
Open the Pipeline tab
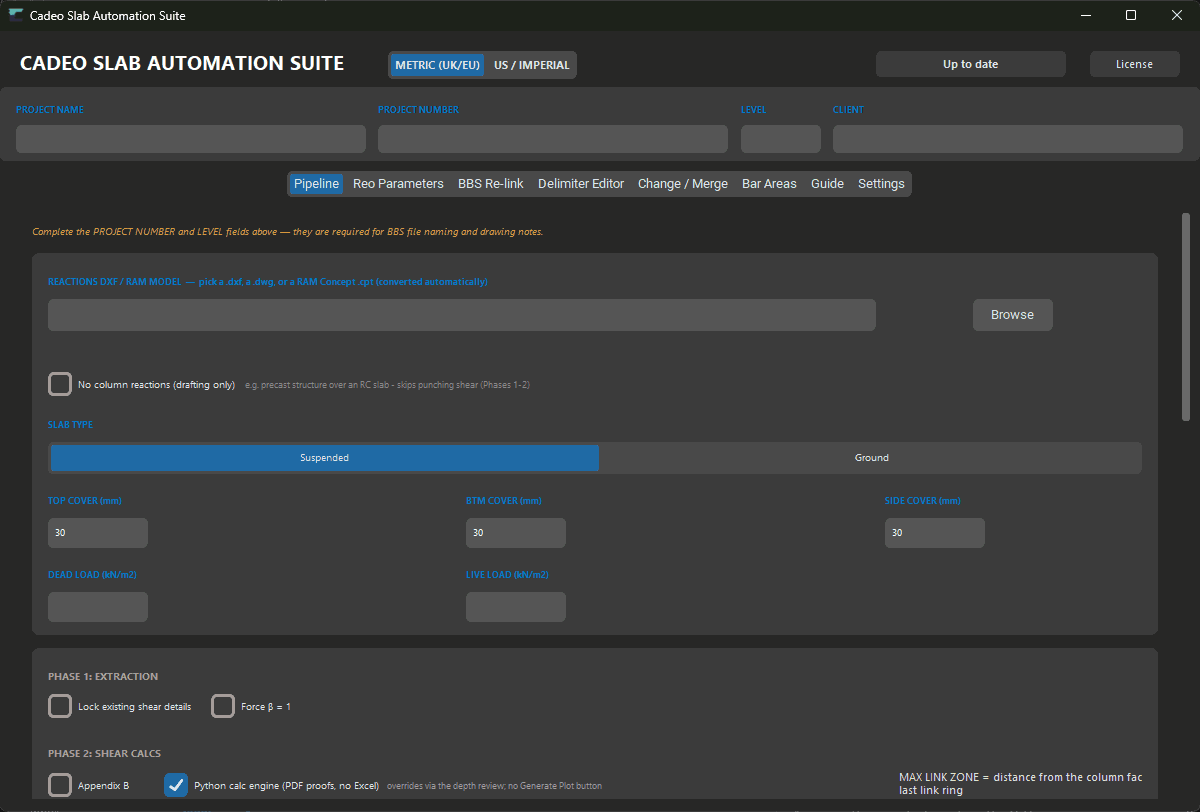[x=316, y=184]
